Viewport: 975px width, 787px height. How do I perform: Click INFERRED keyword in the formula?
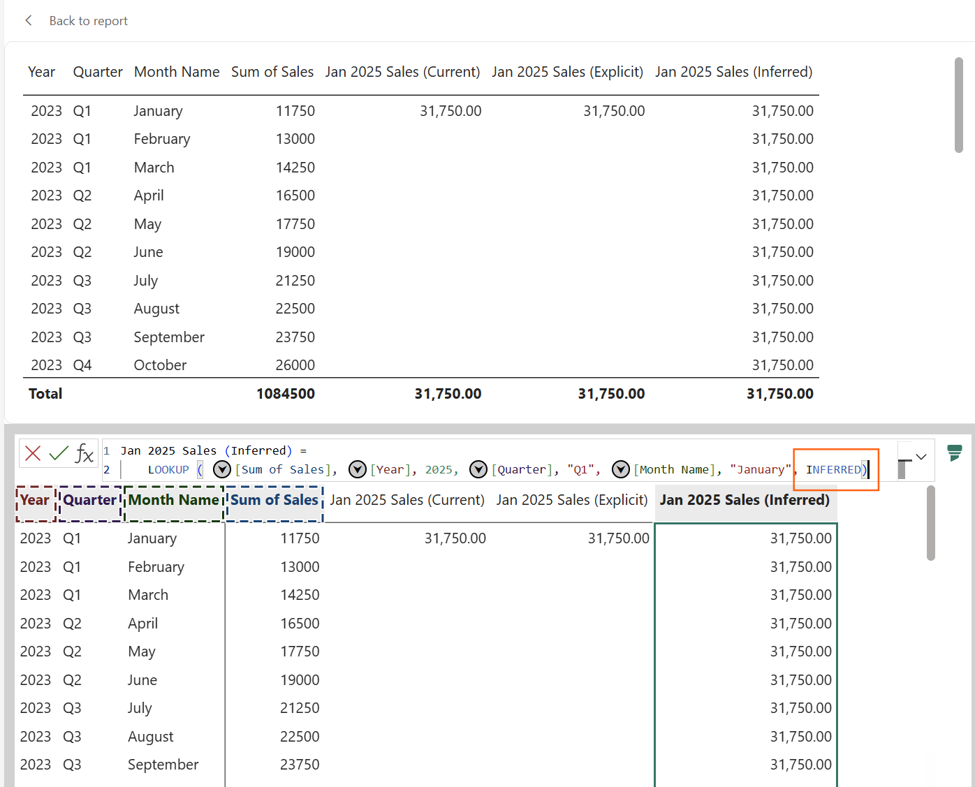point(834,469)
